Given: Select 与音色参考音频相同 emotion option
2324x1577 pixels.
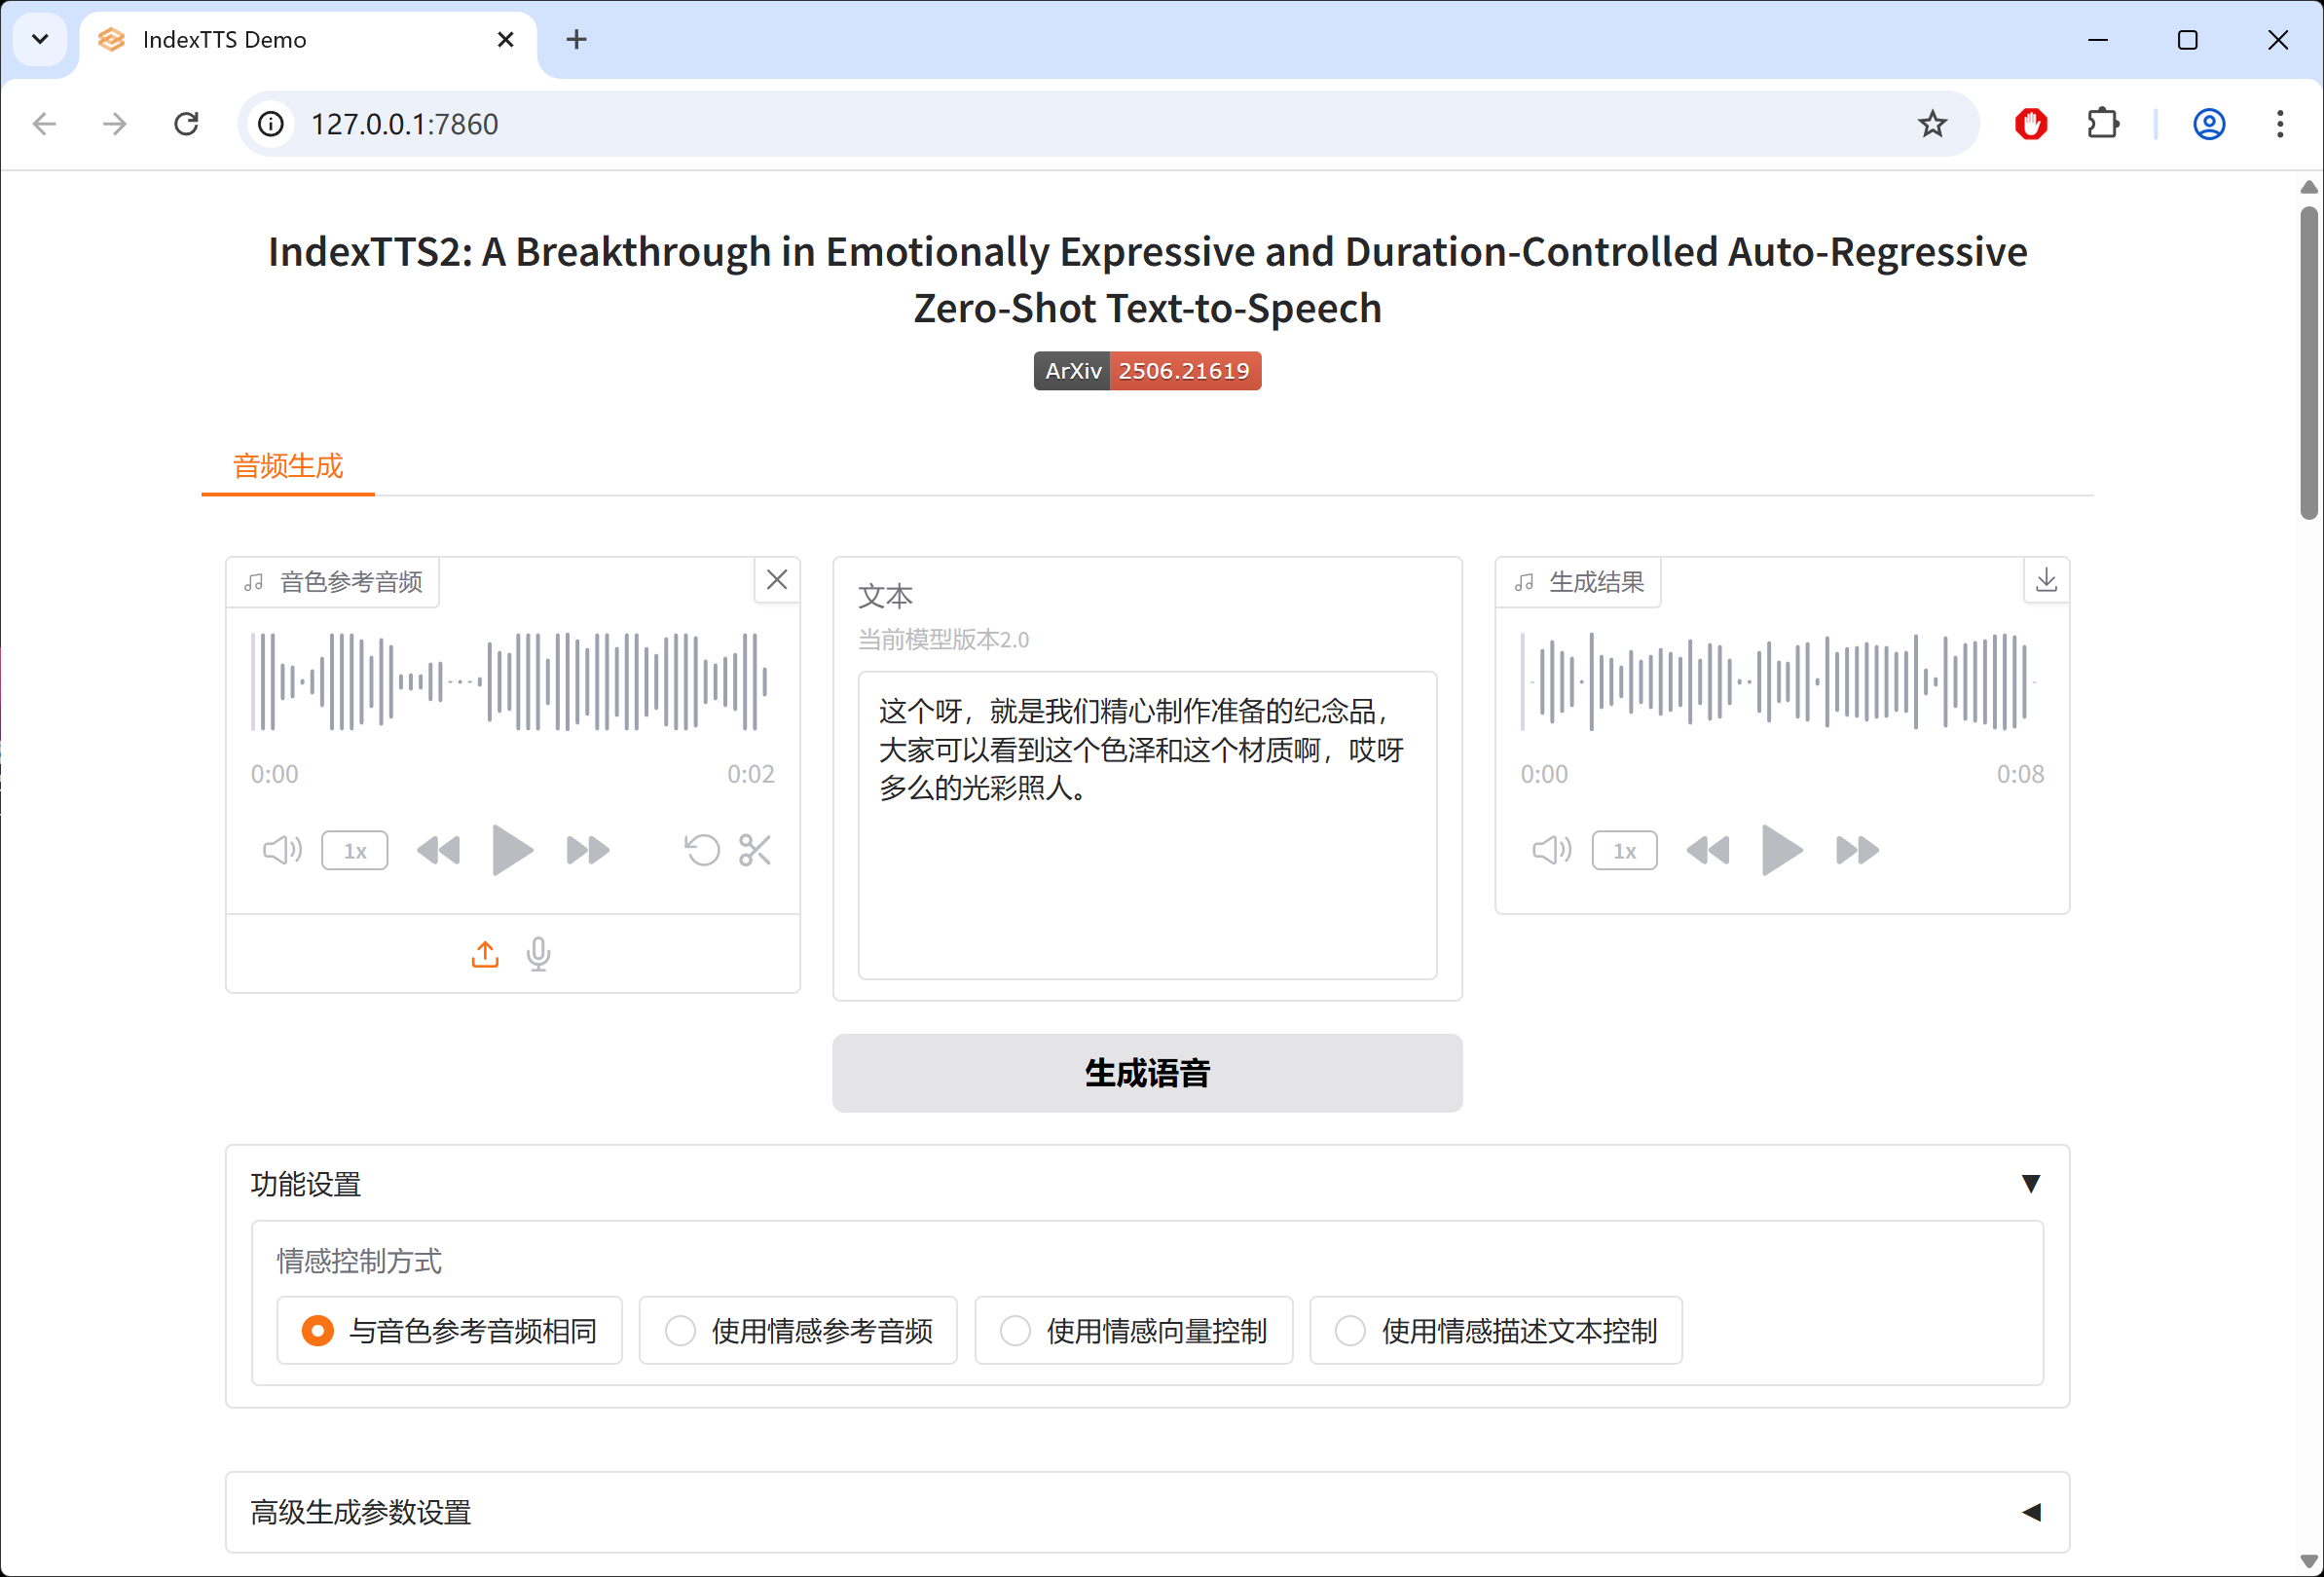Looking at the screenshot, I should 449,1330.
